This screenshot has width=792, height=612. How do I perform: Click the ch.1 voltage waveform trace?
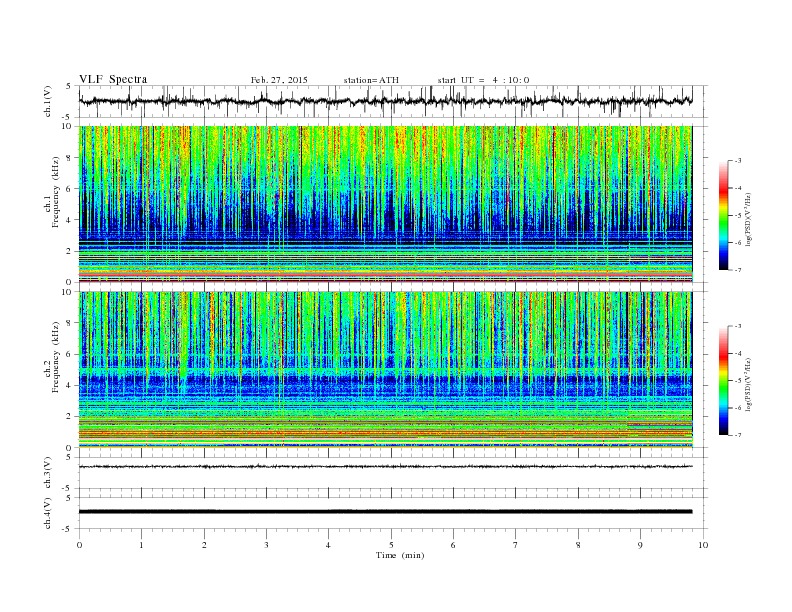pos(386,101)
